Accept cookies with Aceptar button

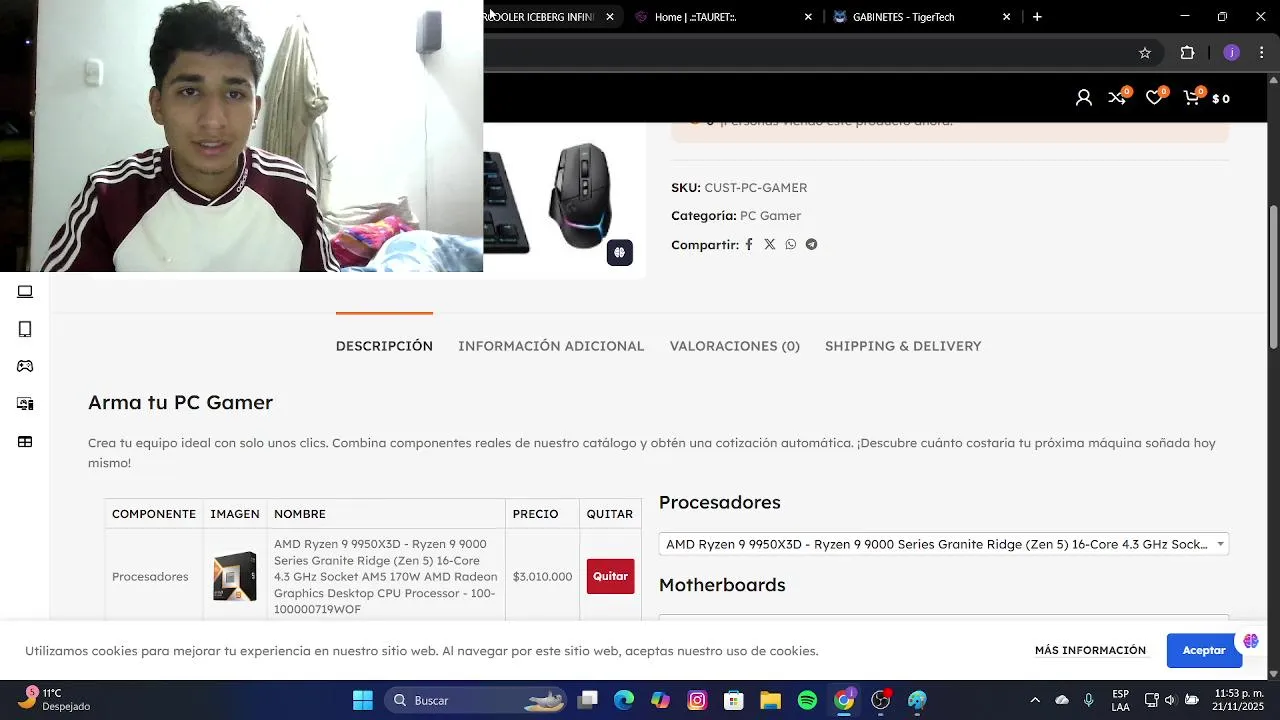tap(1204, 650)
